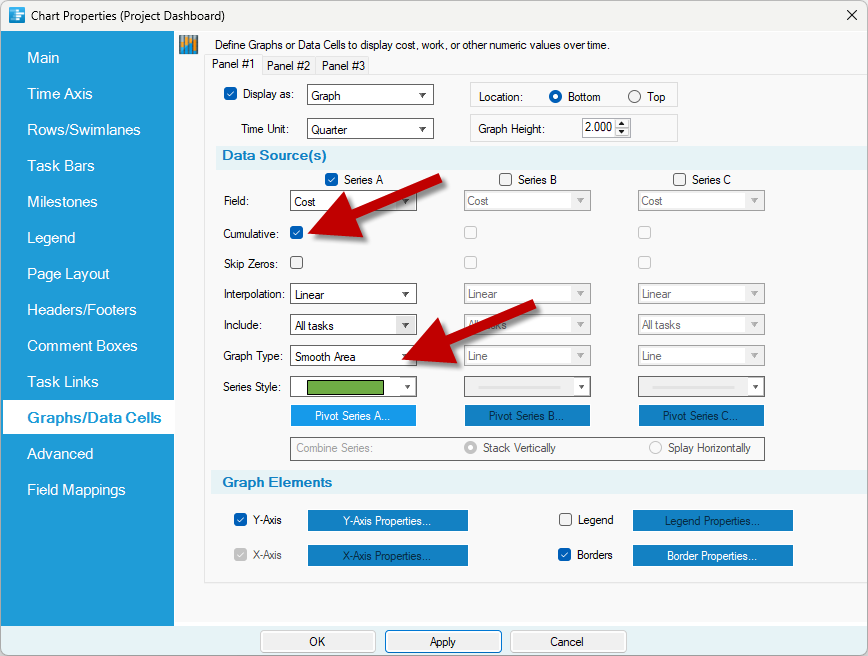Uncheck Cumulative for Series A
Image resolution: width=868 pixels, height=656 pixels.
pos(297,233)
